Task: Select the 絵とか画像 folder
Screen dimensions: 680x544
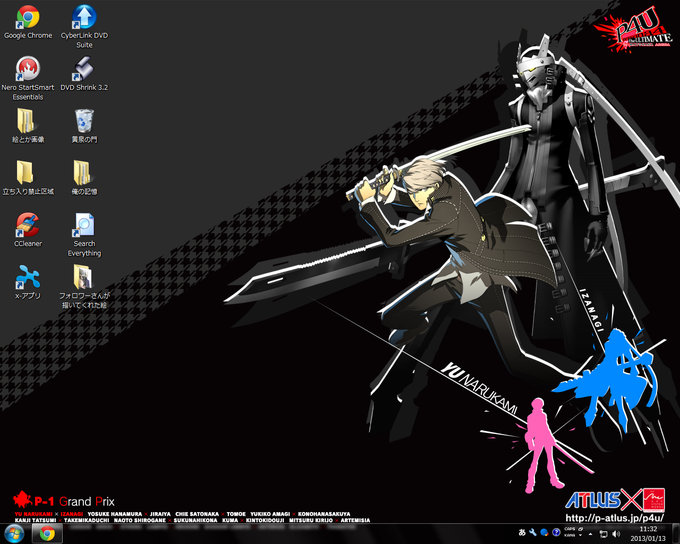Action: click(x=28, y=126)
